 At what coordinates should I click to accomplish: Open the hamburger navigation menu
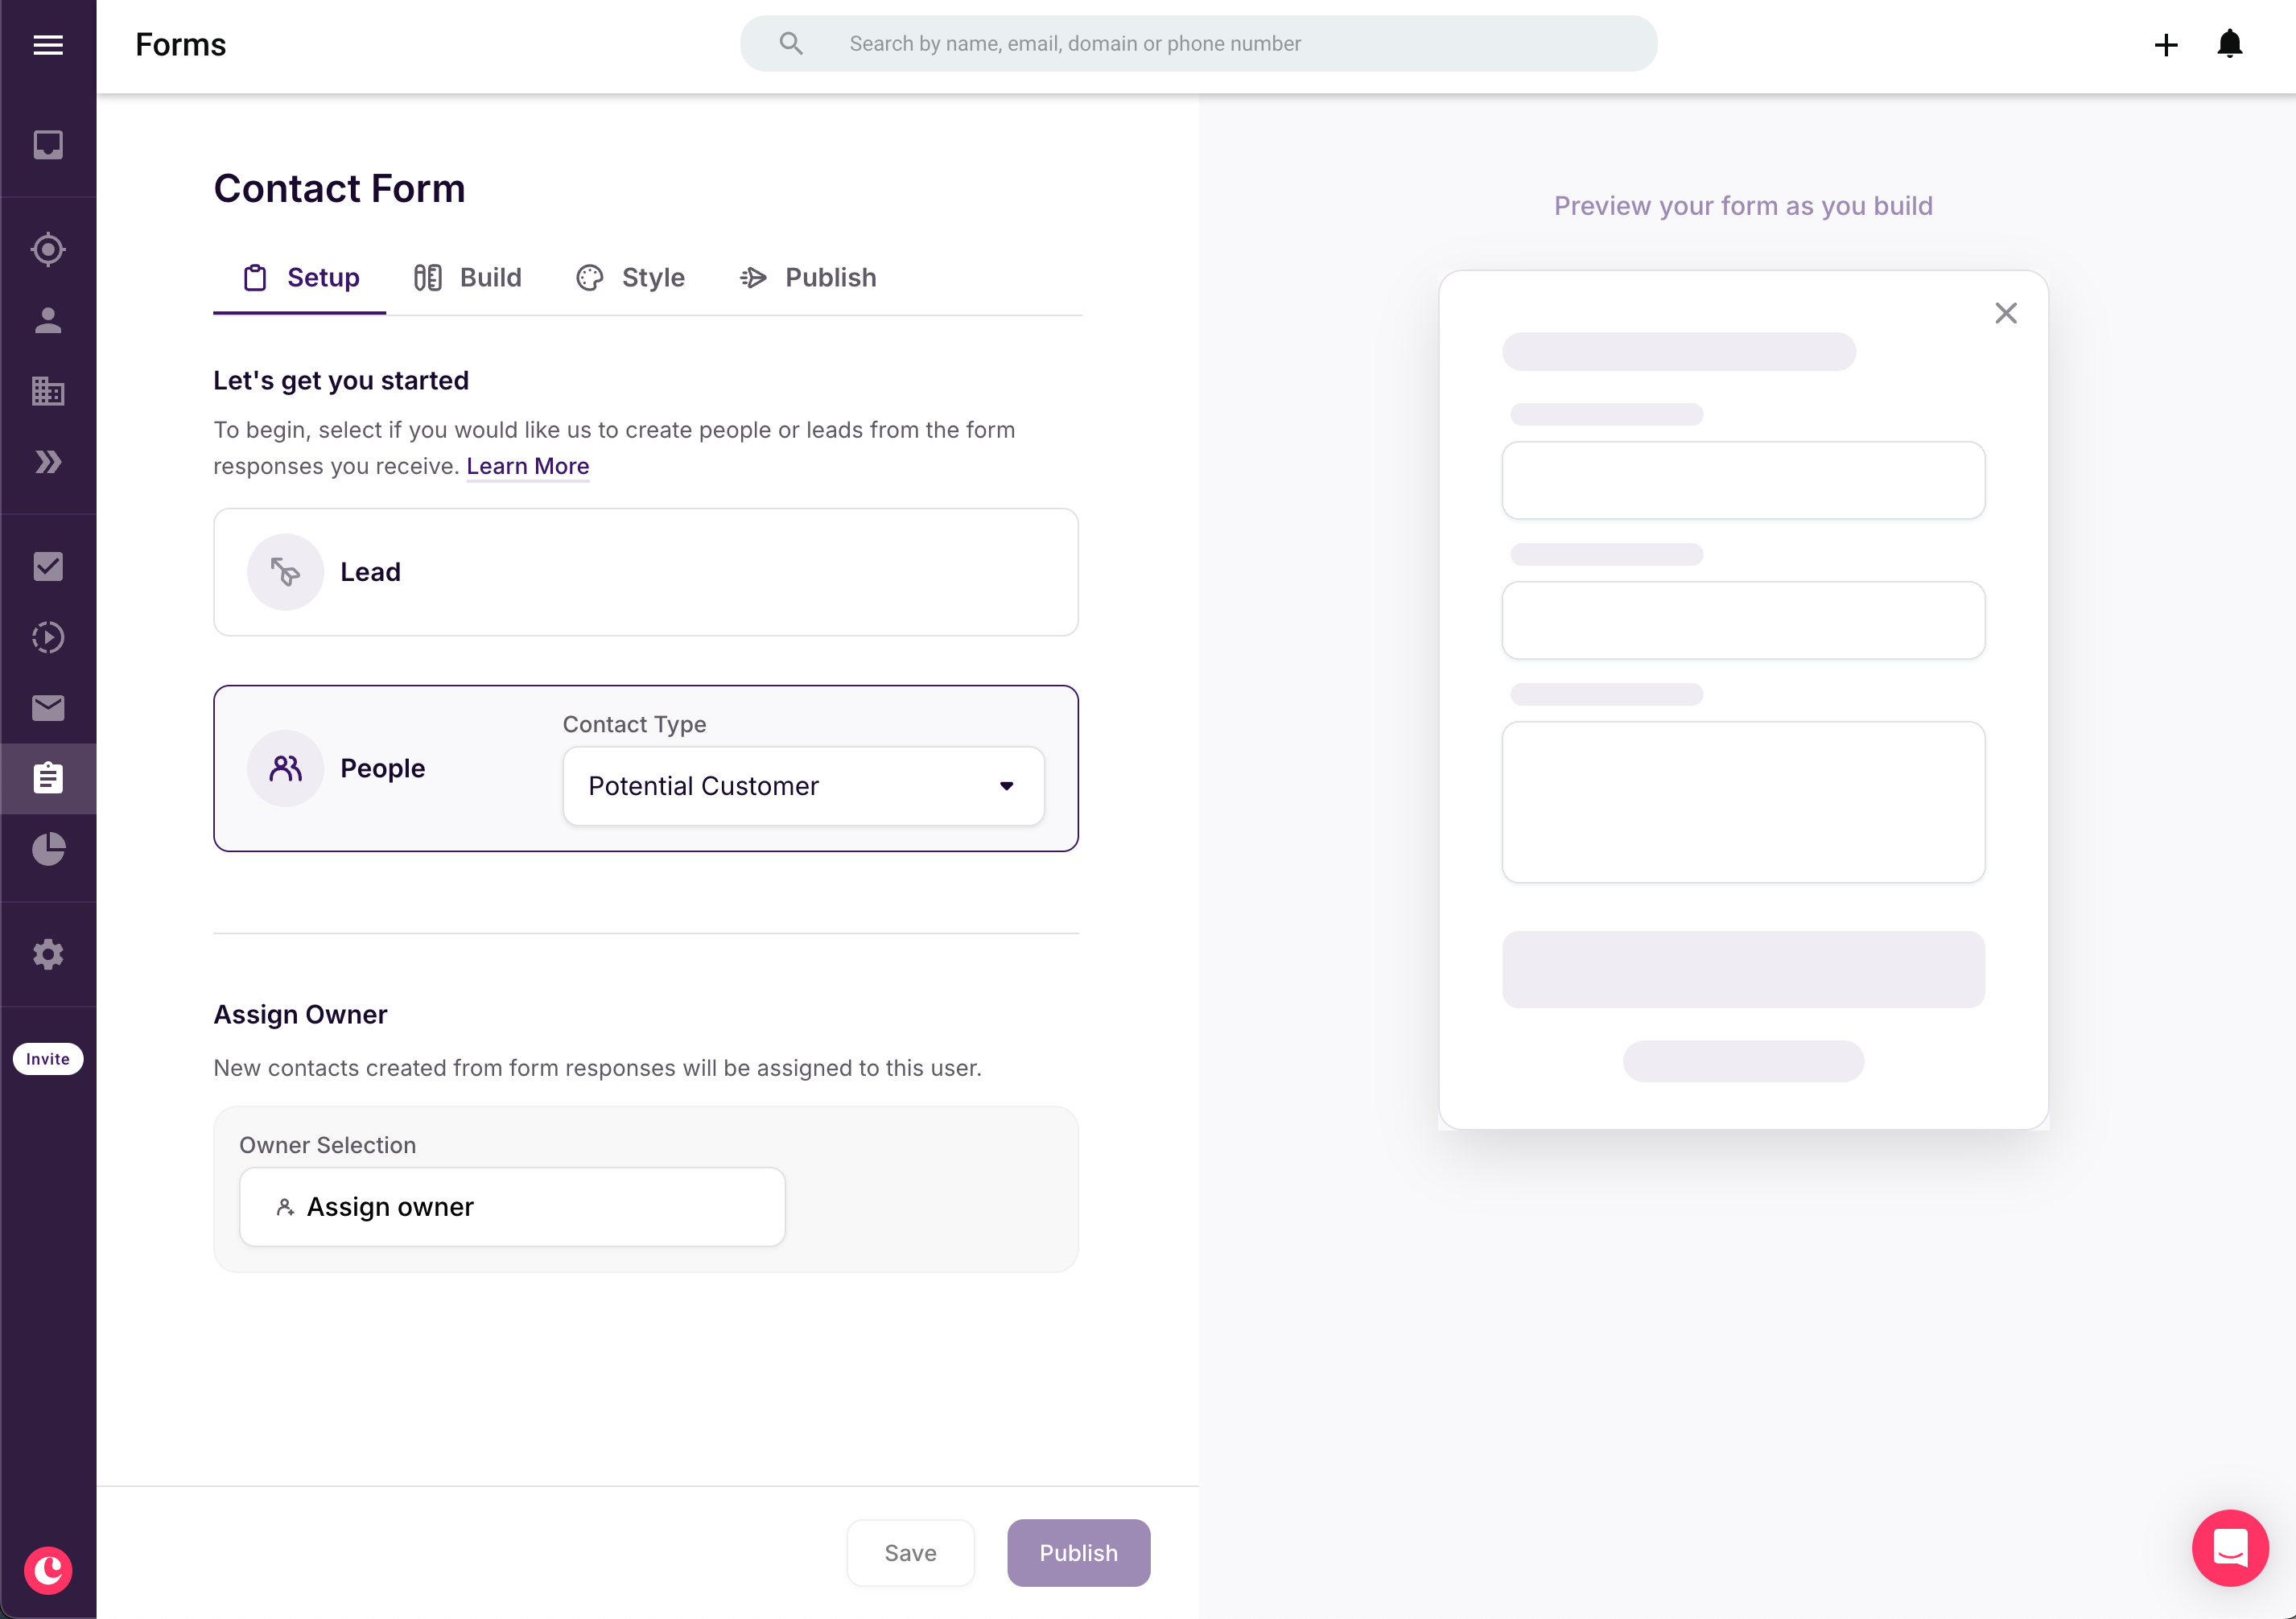click(48, 45)
